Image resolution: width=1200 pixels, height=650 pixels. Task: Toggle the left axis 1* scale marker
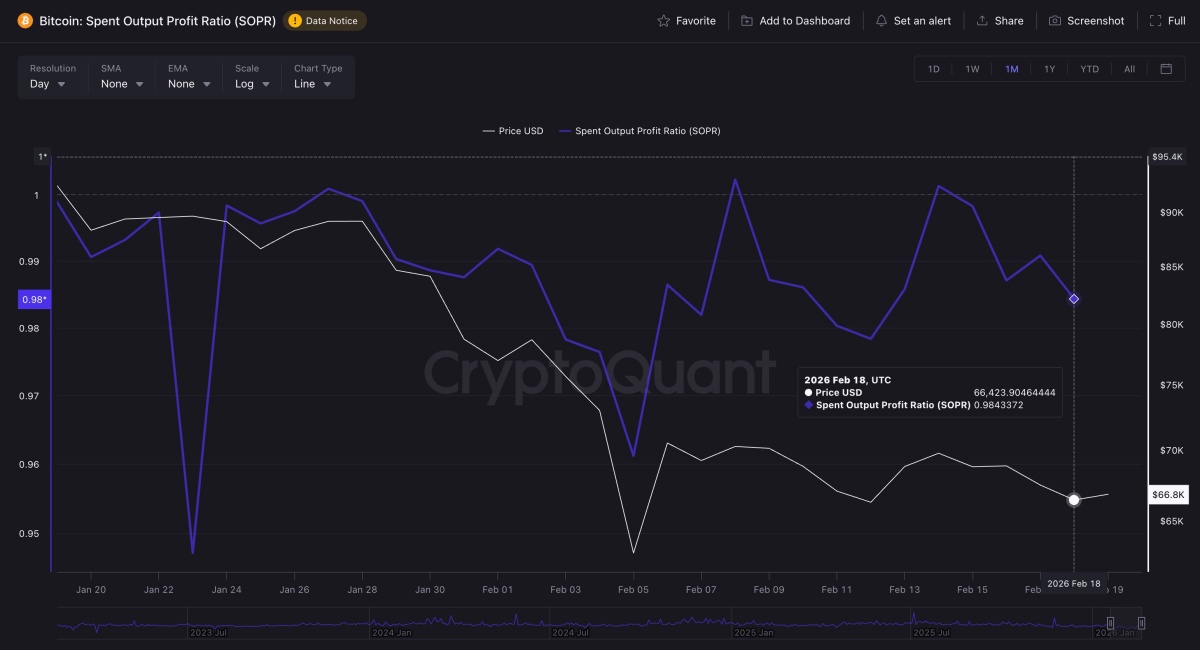(x=42, y=157)
